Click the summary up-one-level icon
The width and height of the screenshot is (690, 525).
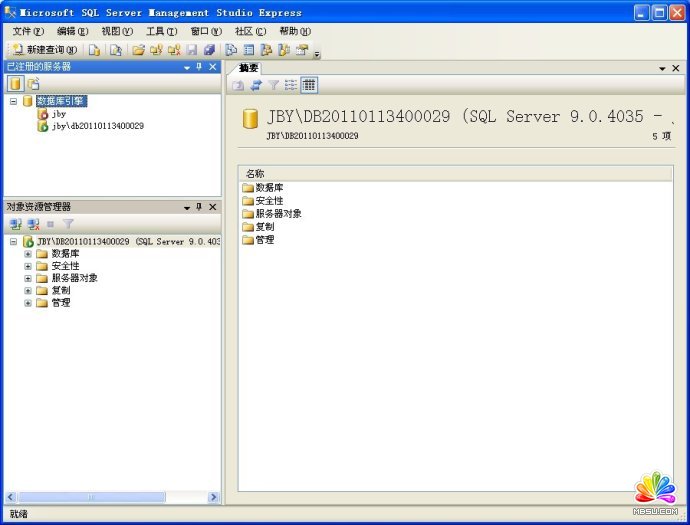point(238,85)
